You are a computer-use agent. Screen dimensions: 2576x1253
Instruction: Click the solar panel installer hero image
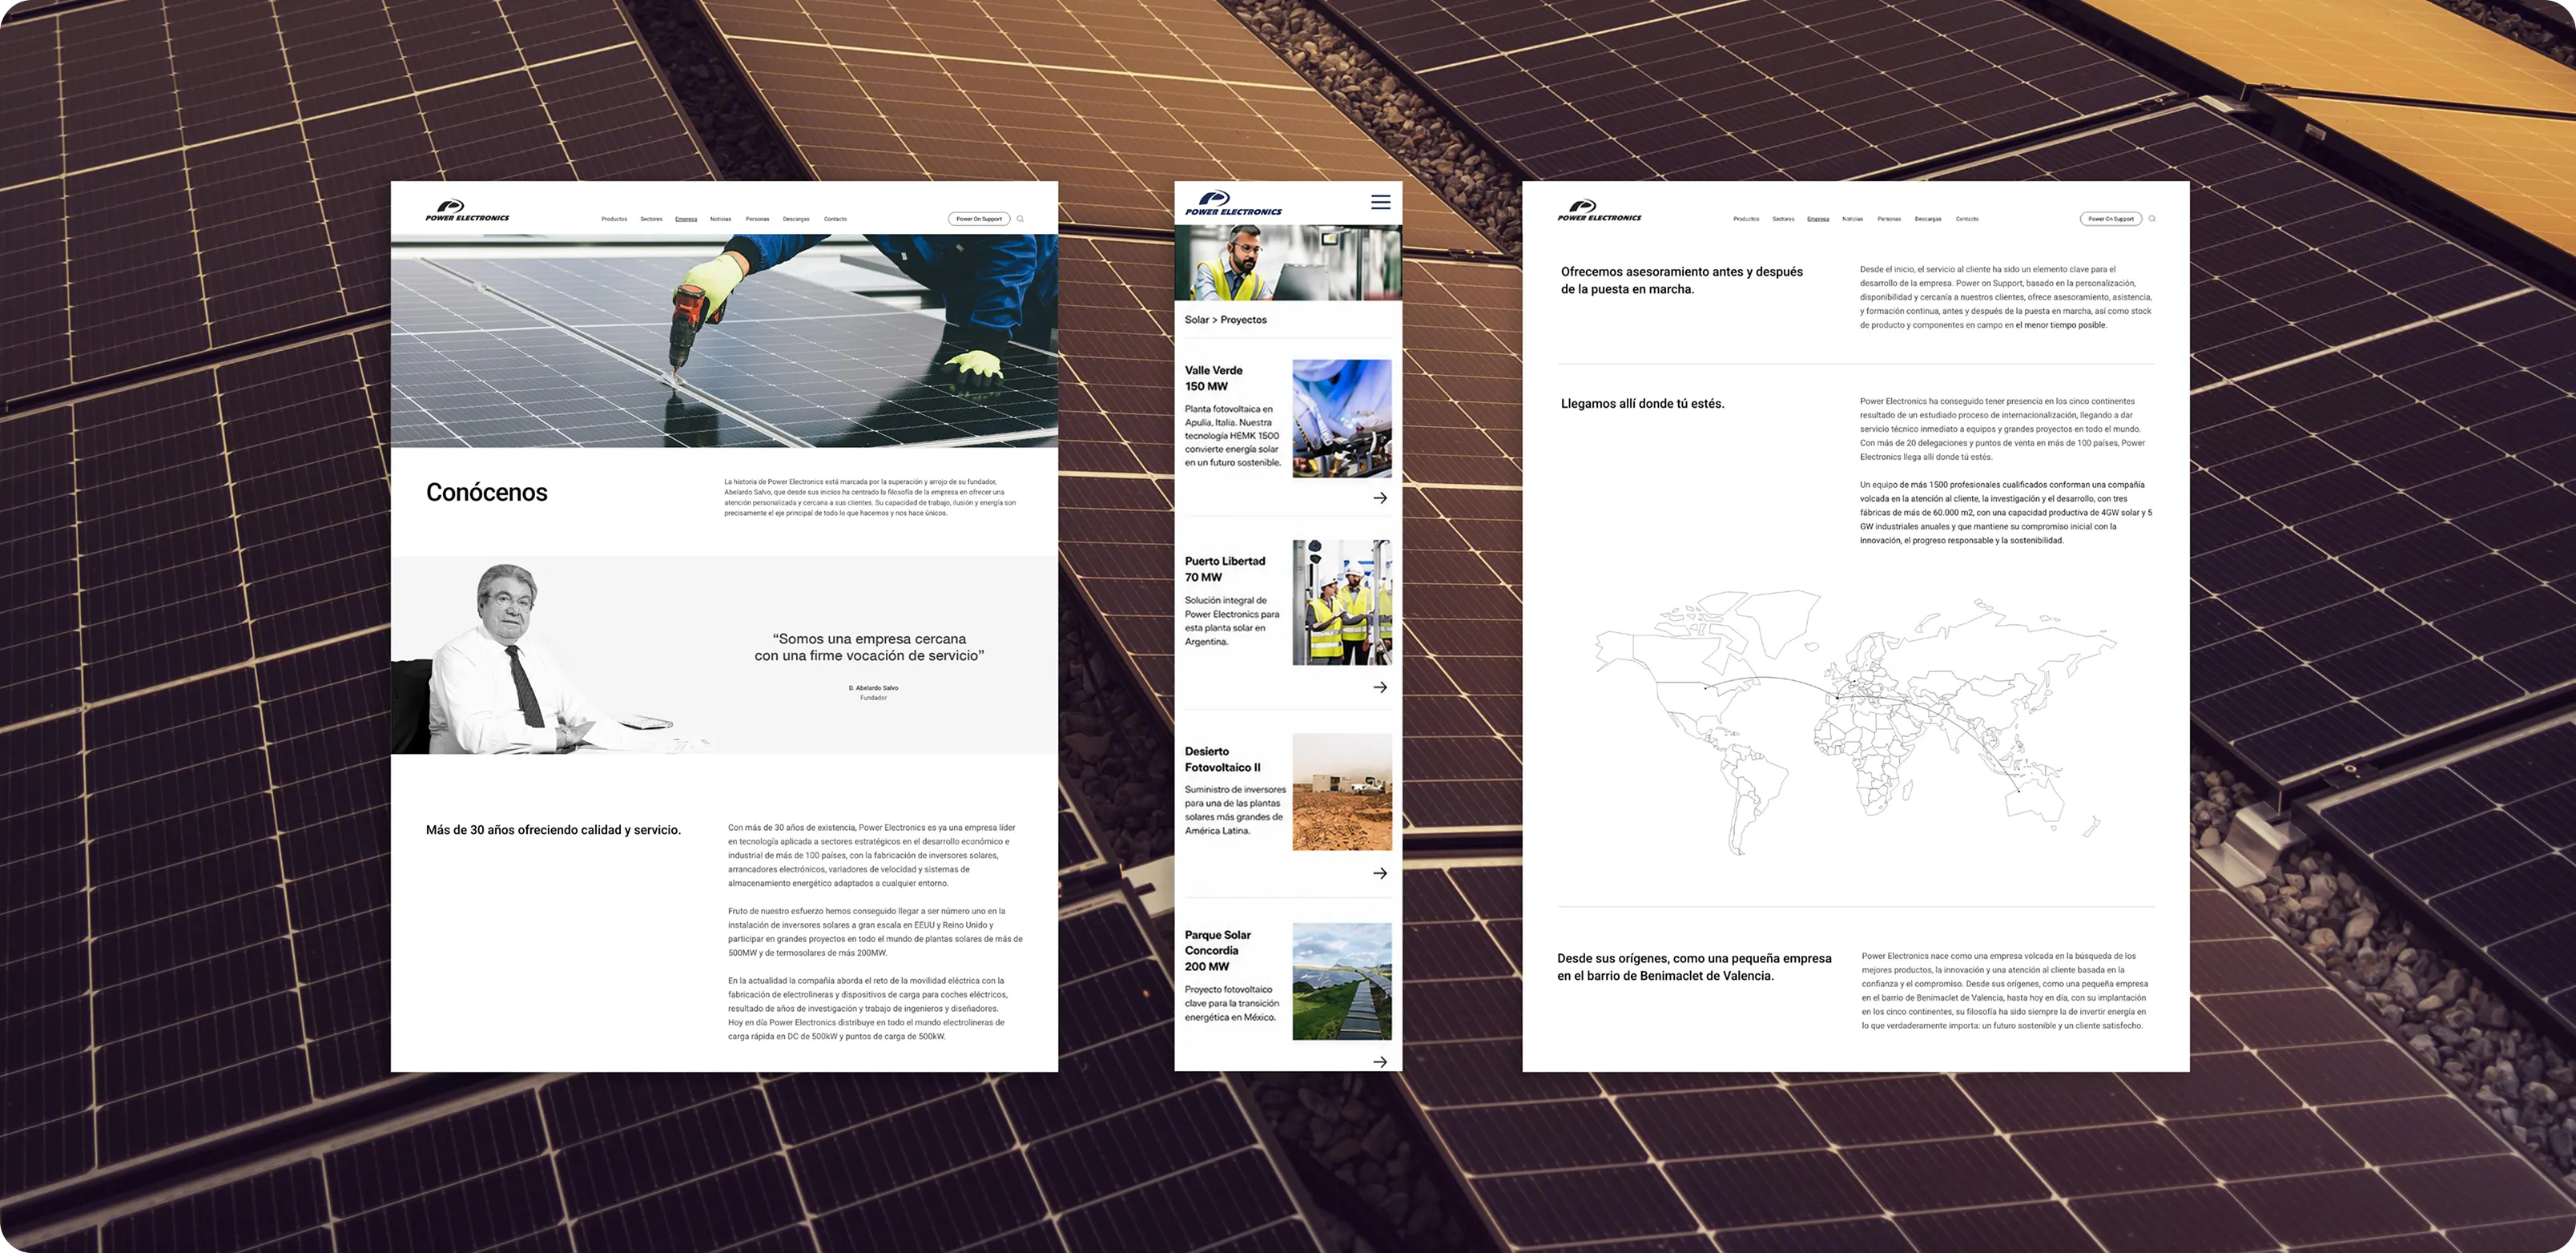click(724, 341)
